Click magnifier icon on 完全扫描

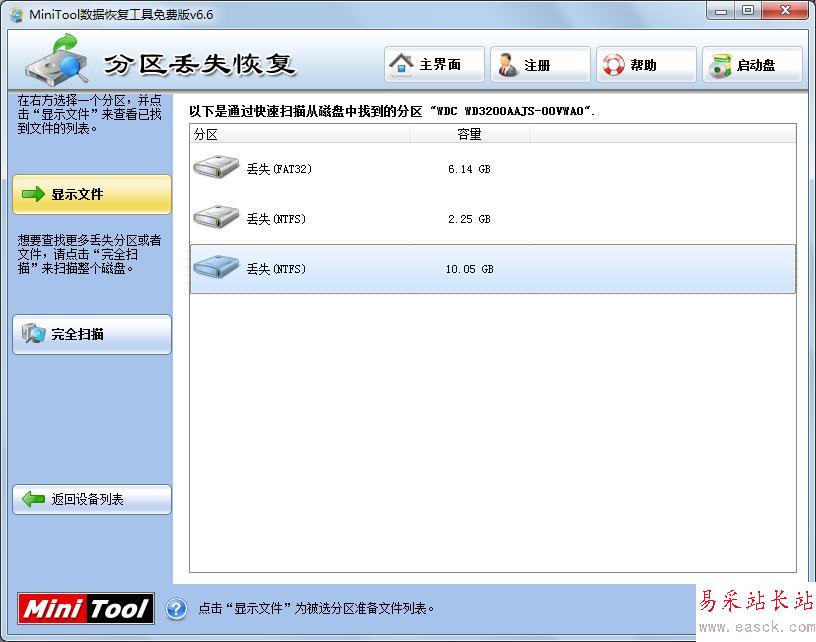(33, 333)
